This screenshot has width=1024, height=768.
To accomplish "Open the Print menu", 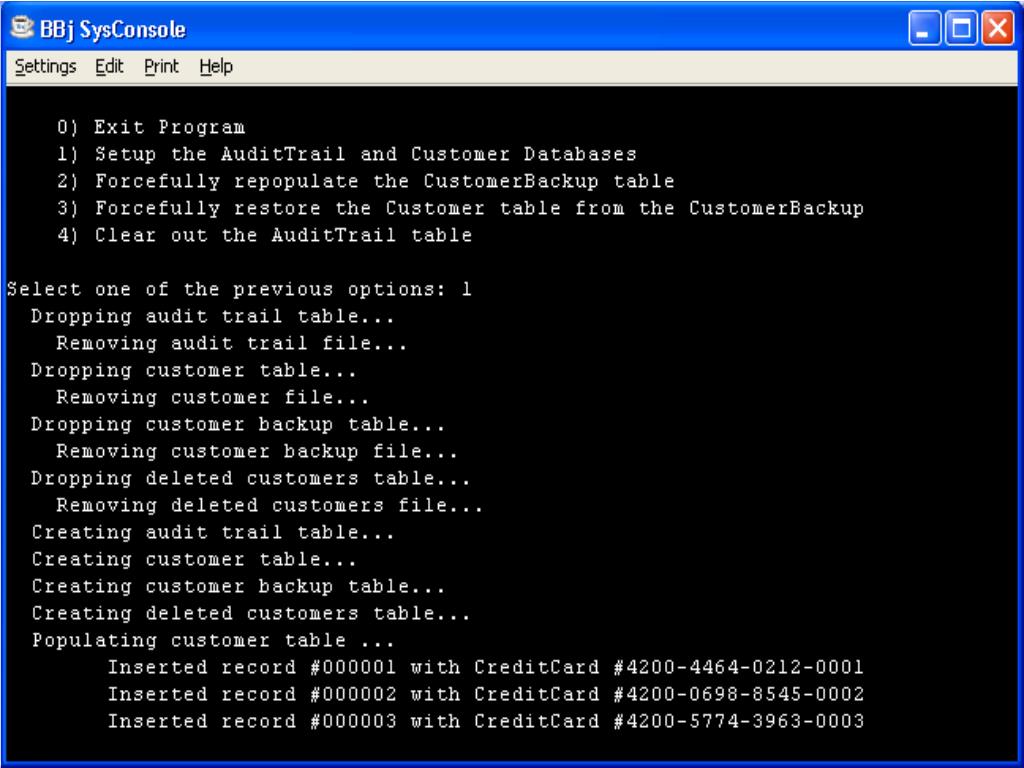I will tap(161, 67).
